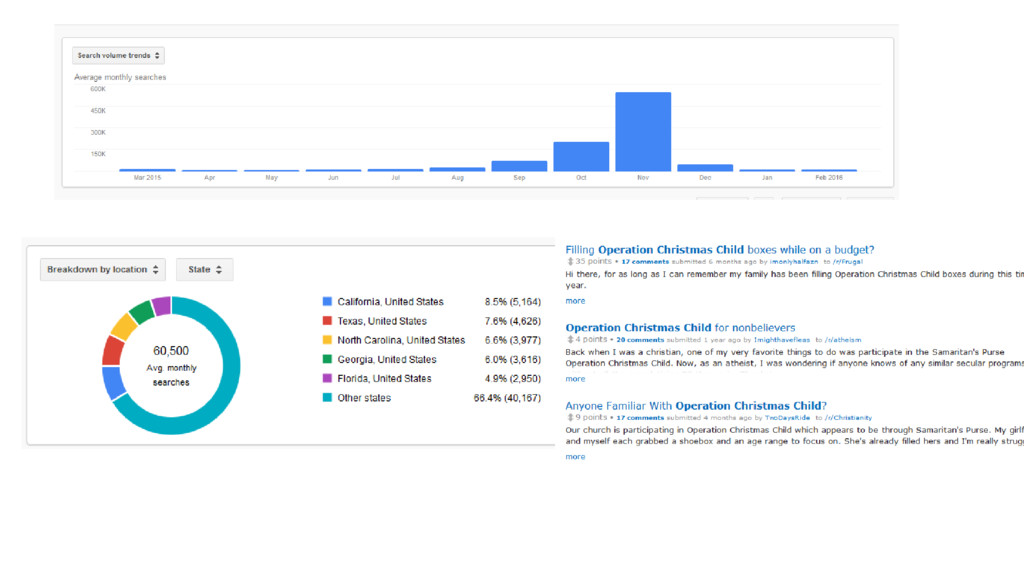Click the green Georgia donut segment
This screenshot has height=576, width=1024.
(142, 311)
